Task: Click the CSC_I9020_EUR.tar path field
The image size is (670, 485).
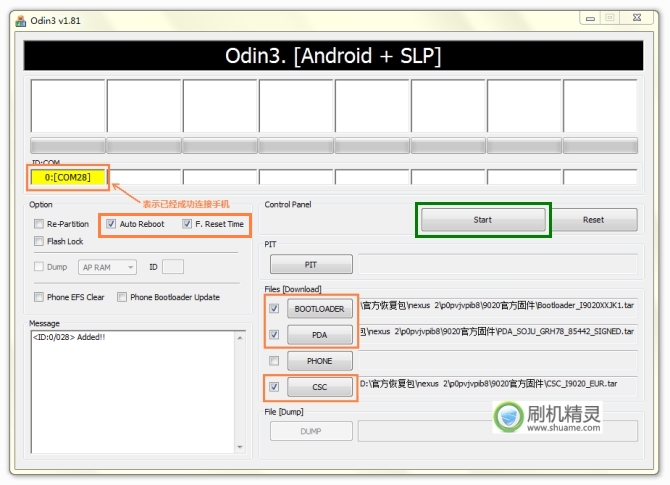Action: coord(498,386)
